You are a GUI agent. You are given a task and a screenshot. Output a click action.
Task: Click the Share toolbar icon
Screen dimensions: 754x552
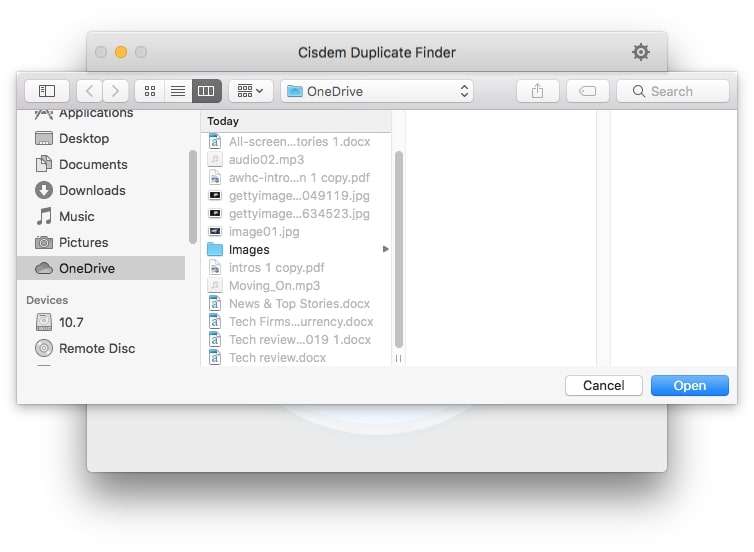pyautogui.click(x=537, y=91)
